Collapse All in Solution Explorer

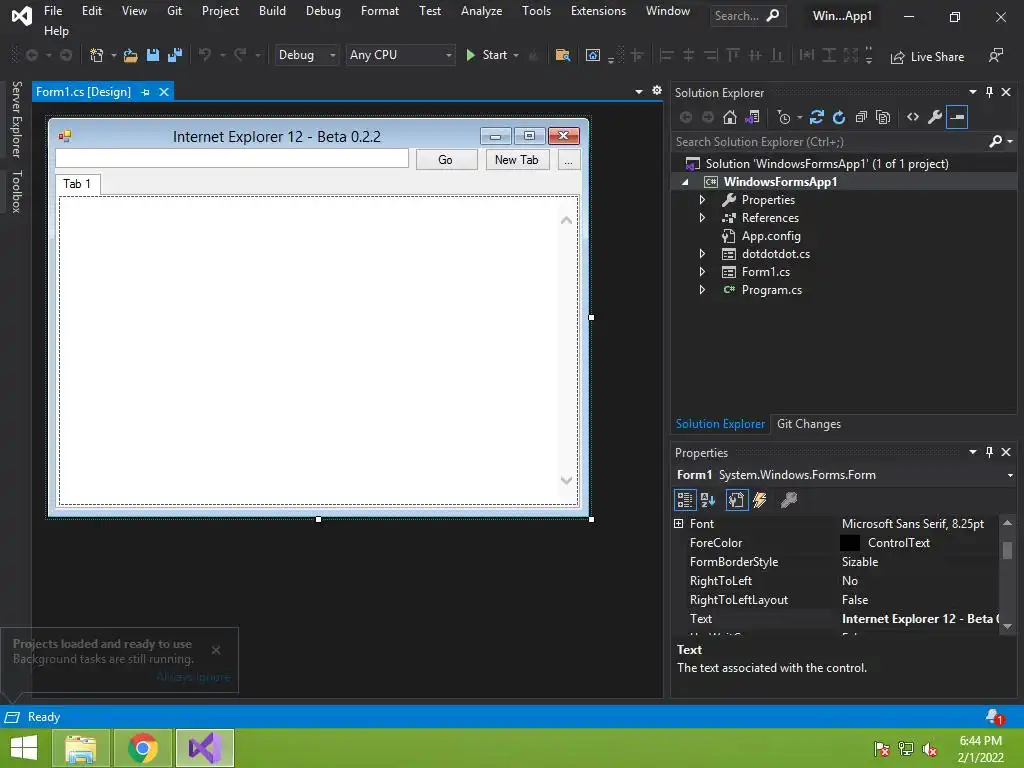pos(861,118)
